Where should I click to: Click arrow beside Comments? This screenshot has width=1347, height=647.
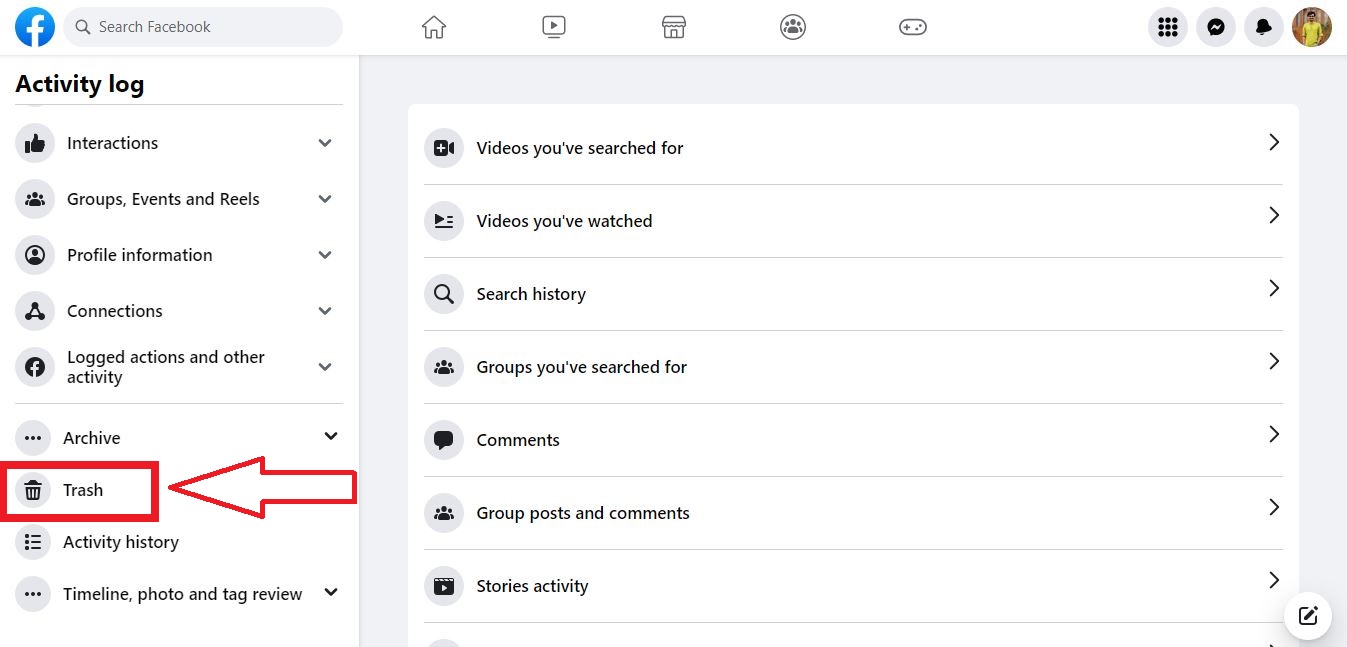pyautogui.click(x=1274, y=434)
